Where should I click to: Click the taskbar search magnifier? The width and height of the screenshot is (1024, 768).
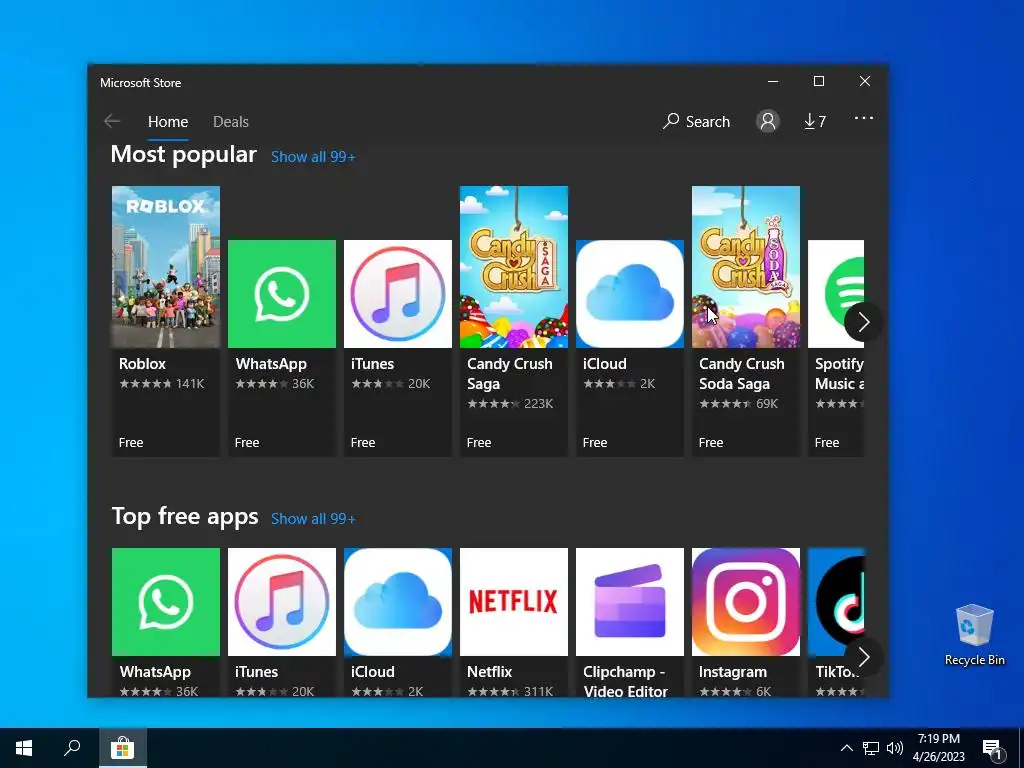pos(72,748)
